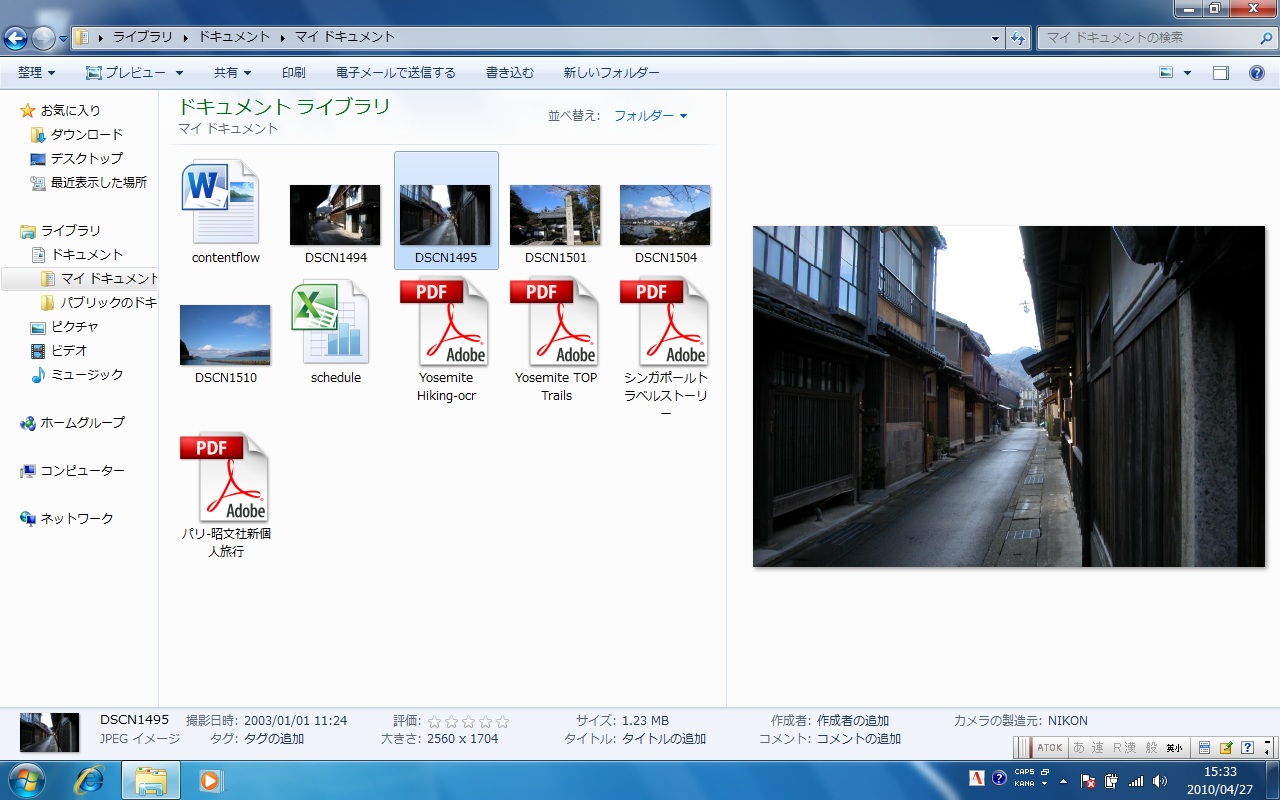1280x800 pixels.
Task: Click the Back navigation arrow
Action: point(15,38)
